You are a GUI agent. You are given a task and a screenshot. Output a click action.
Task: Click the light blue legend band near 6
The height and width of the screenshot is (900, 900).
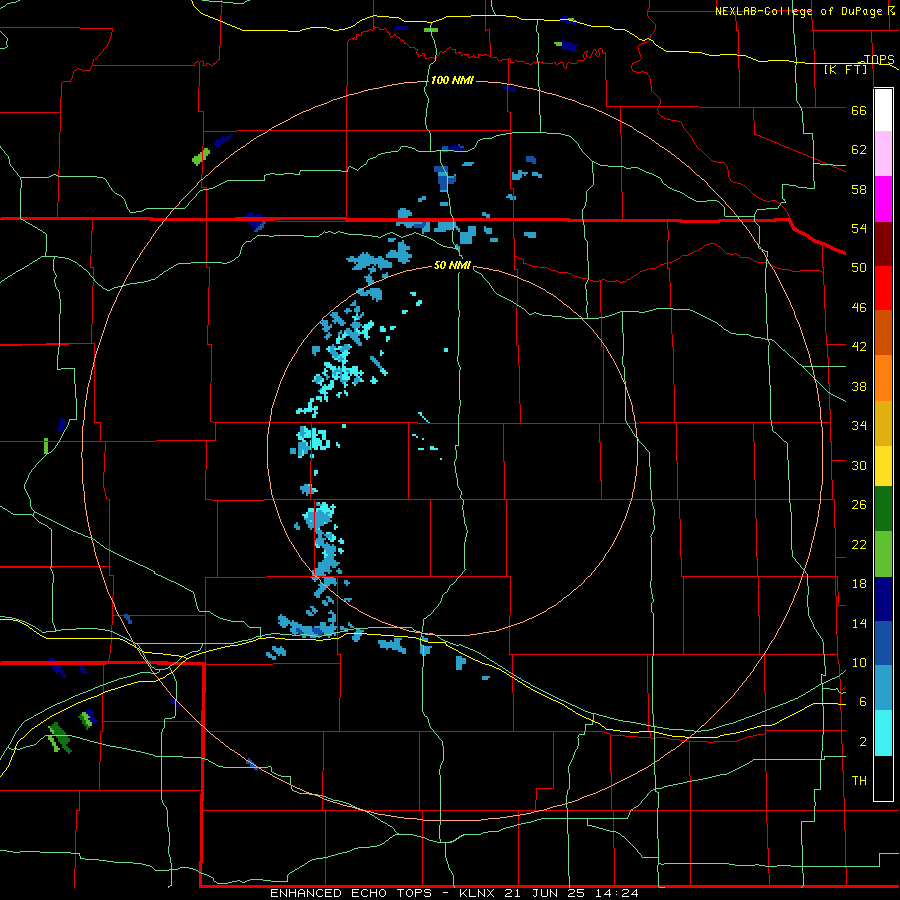[x=883, y=687]
